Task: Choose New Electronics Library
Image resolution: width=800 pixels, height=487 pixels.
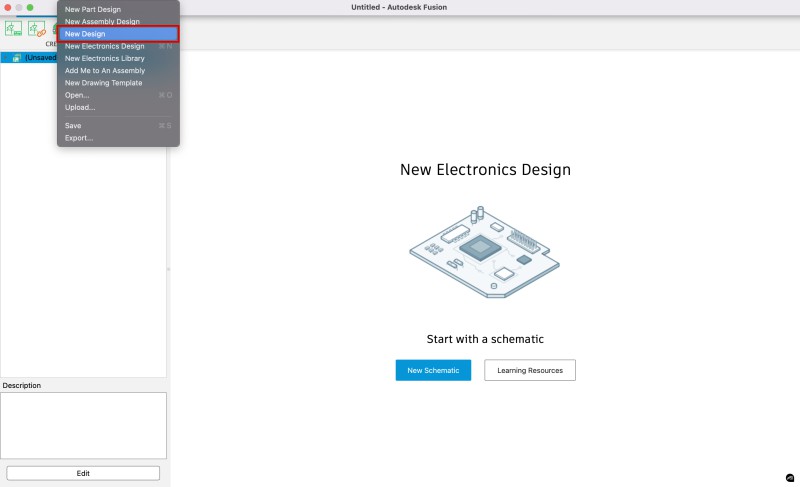Action: [118, 58]
